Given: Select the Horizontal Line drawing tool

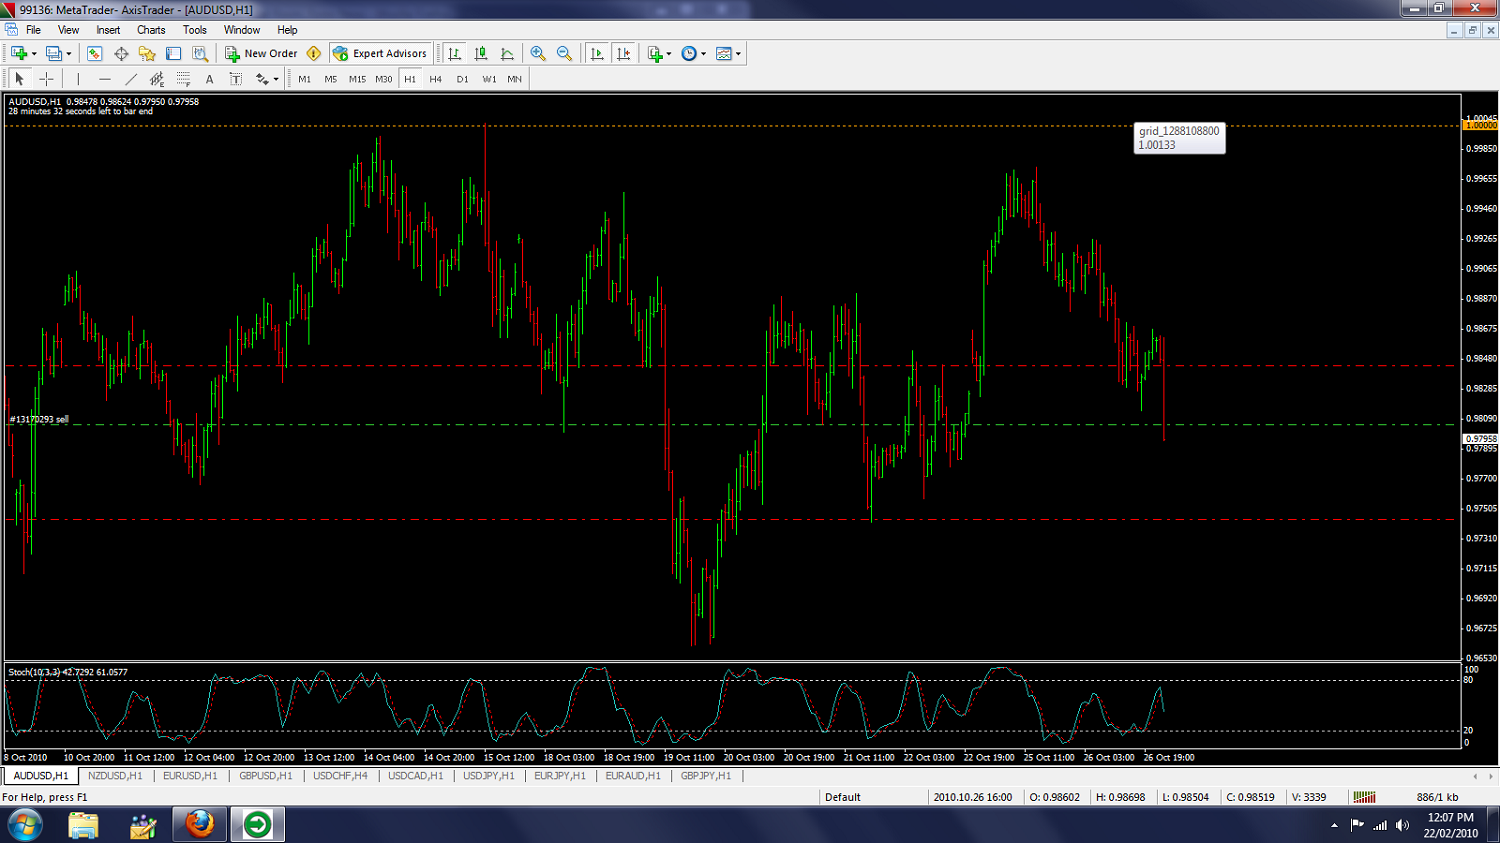Looking at the screenshot, I should [x=104, y=79].
